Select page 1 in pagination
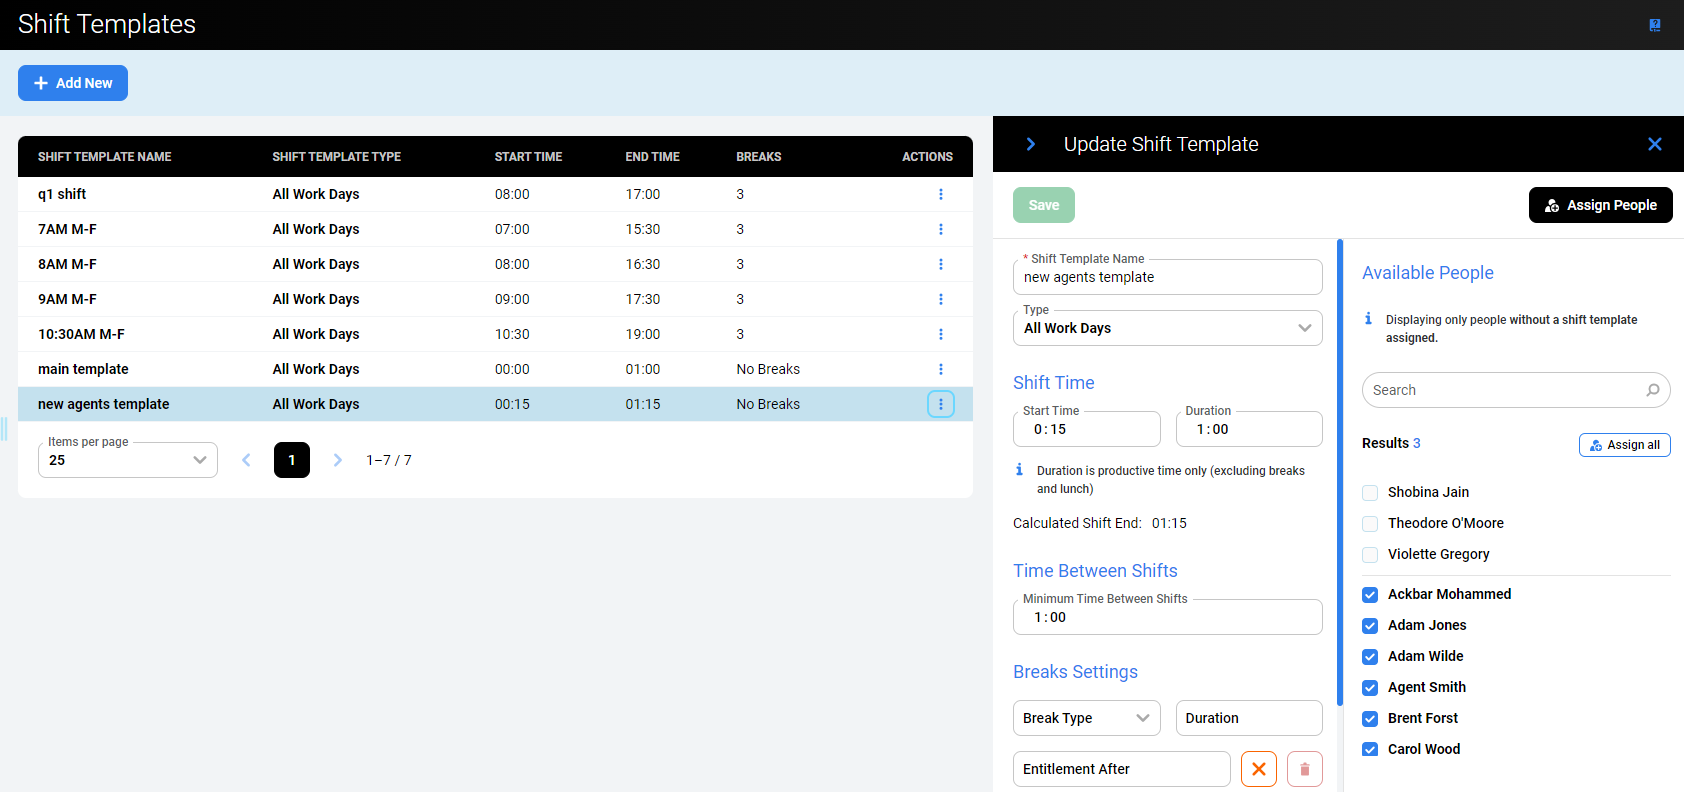 point(292,460)
